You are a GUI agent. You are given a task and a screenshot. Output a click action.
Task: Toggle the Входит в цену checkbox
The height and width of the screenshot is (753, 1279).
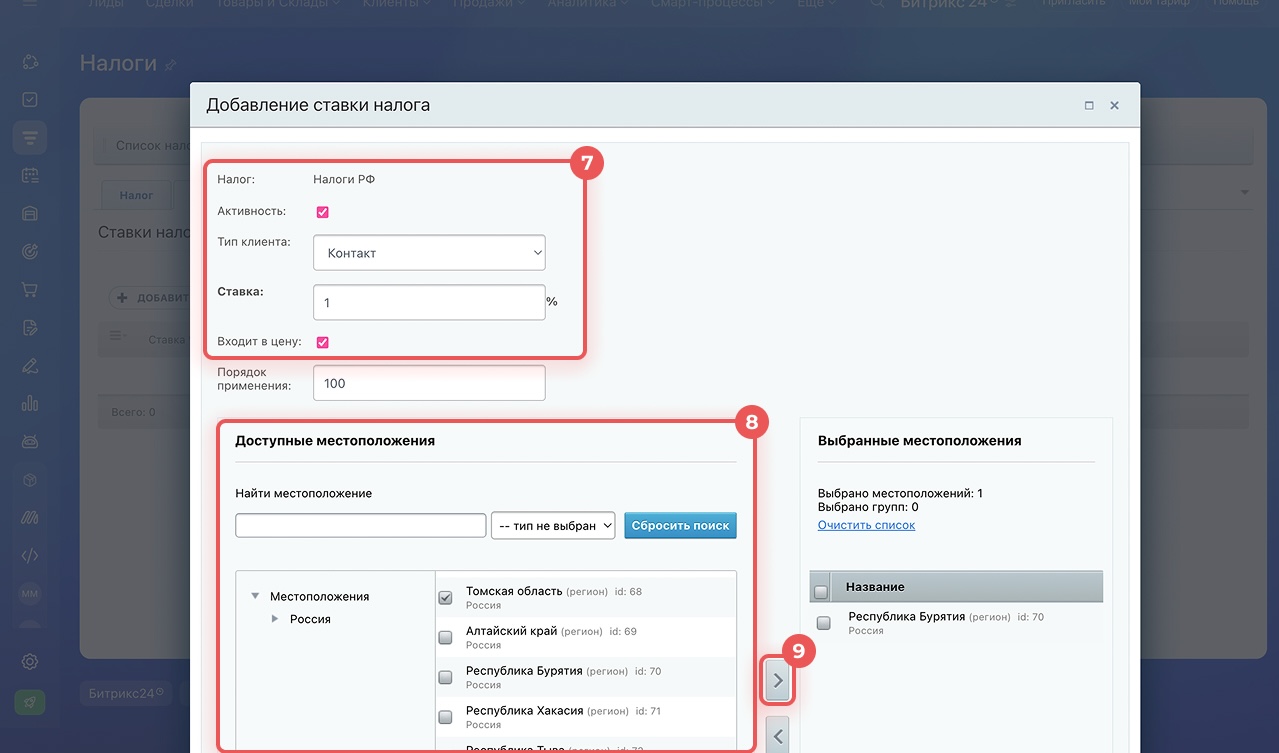[x=323, y=342]
